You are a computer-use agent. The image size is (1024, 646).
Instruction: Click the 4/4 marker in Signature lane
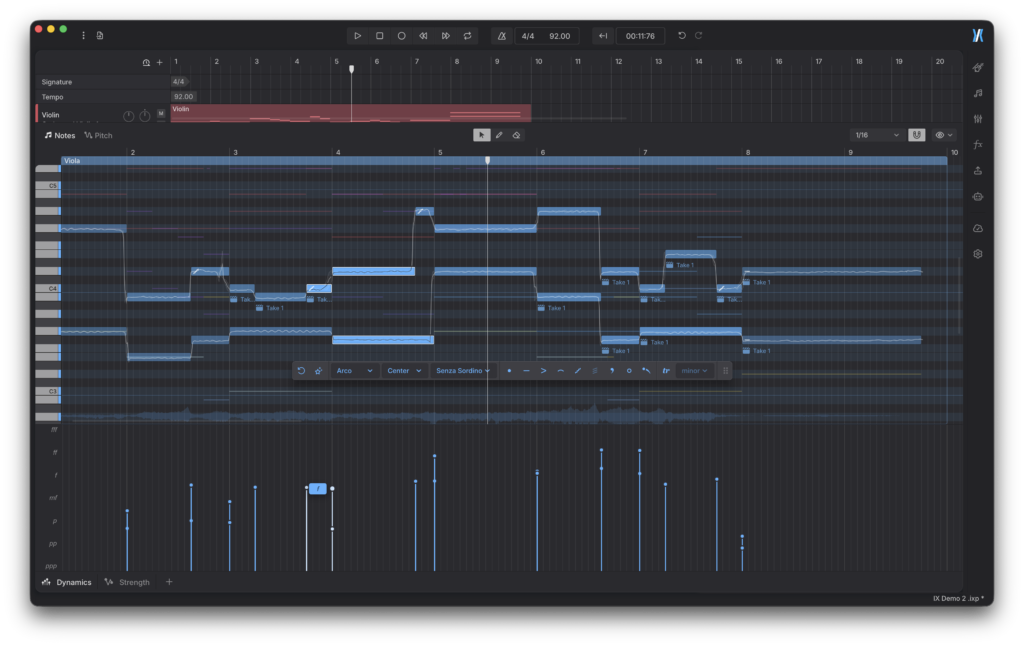[x=179, y=82]
